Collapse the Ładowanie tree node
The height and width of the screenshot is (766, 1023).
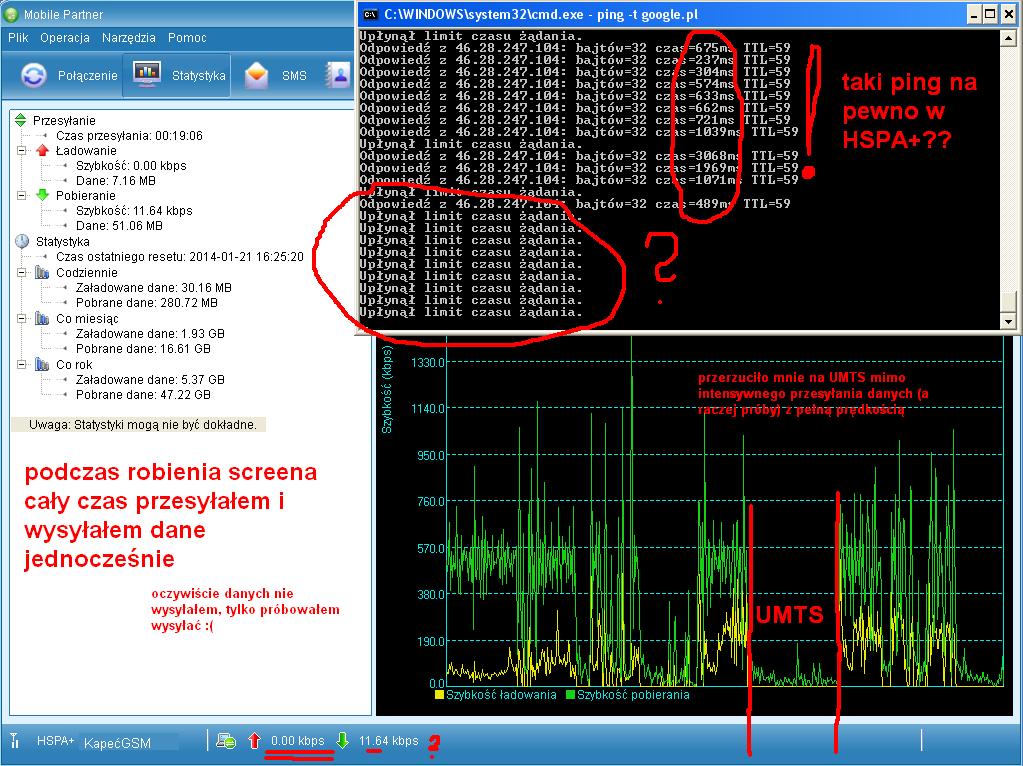click(x=22, y=150)
